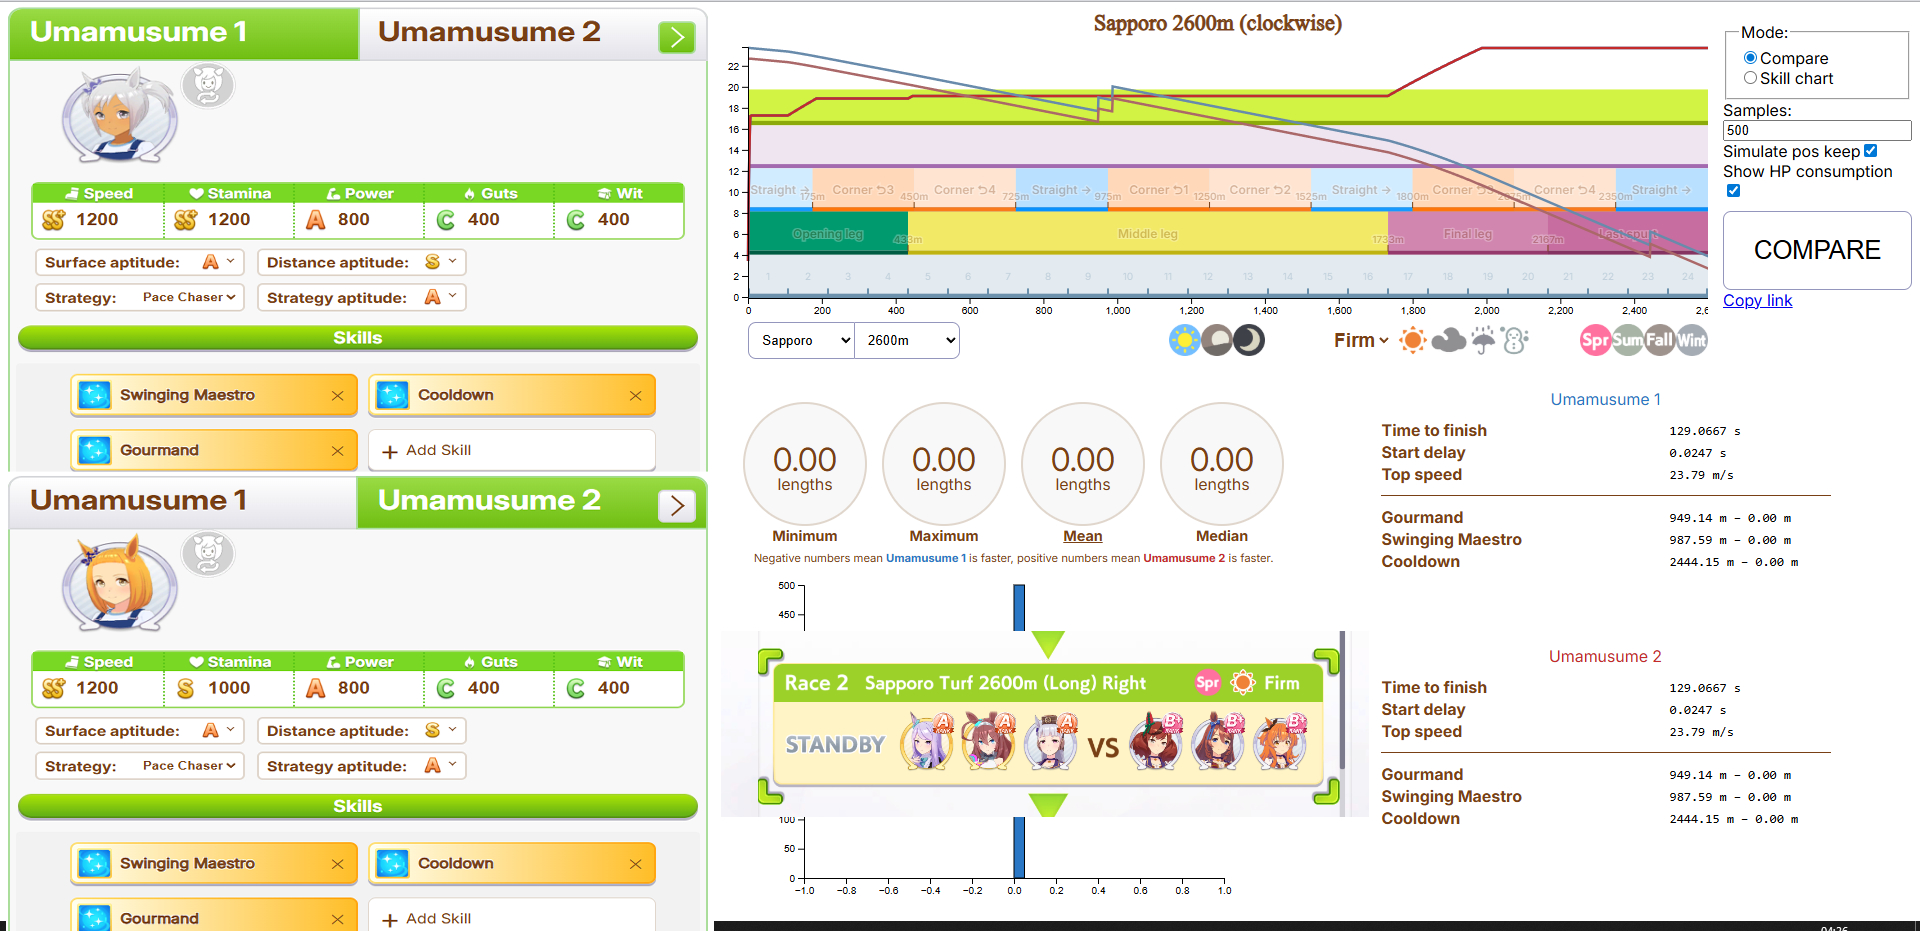
Task: Select the sunny weather icon
Action: [1412, 340]
